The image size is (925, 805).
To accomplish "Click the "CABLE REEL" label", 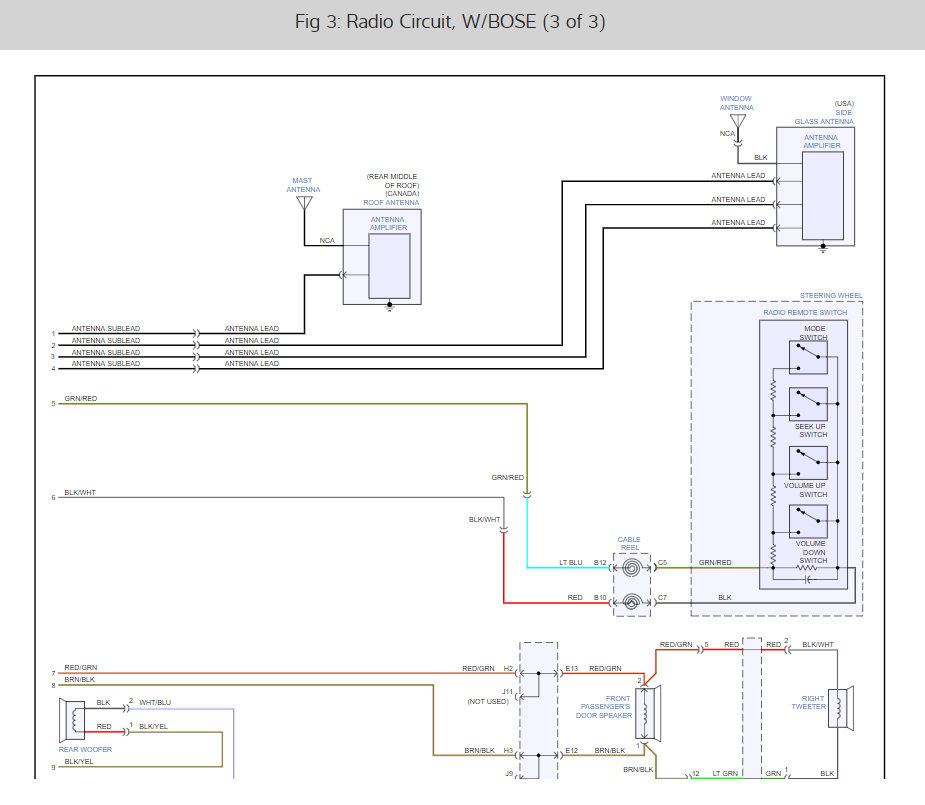I will [629, 544].
